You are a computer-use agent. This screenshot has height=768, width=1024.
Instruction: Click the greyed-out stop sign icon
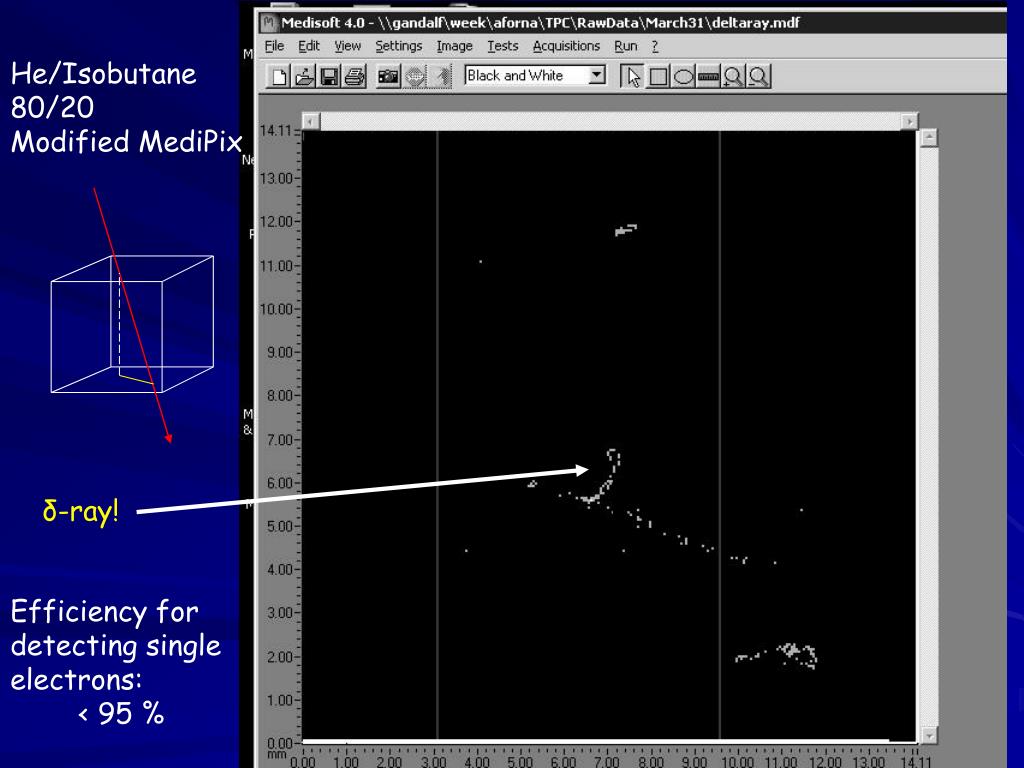point(415,76)
